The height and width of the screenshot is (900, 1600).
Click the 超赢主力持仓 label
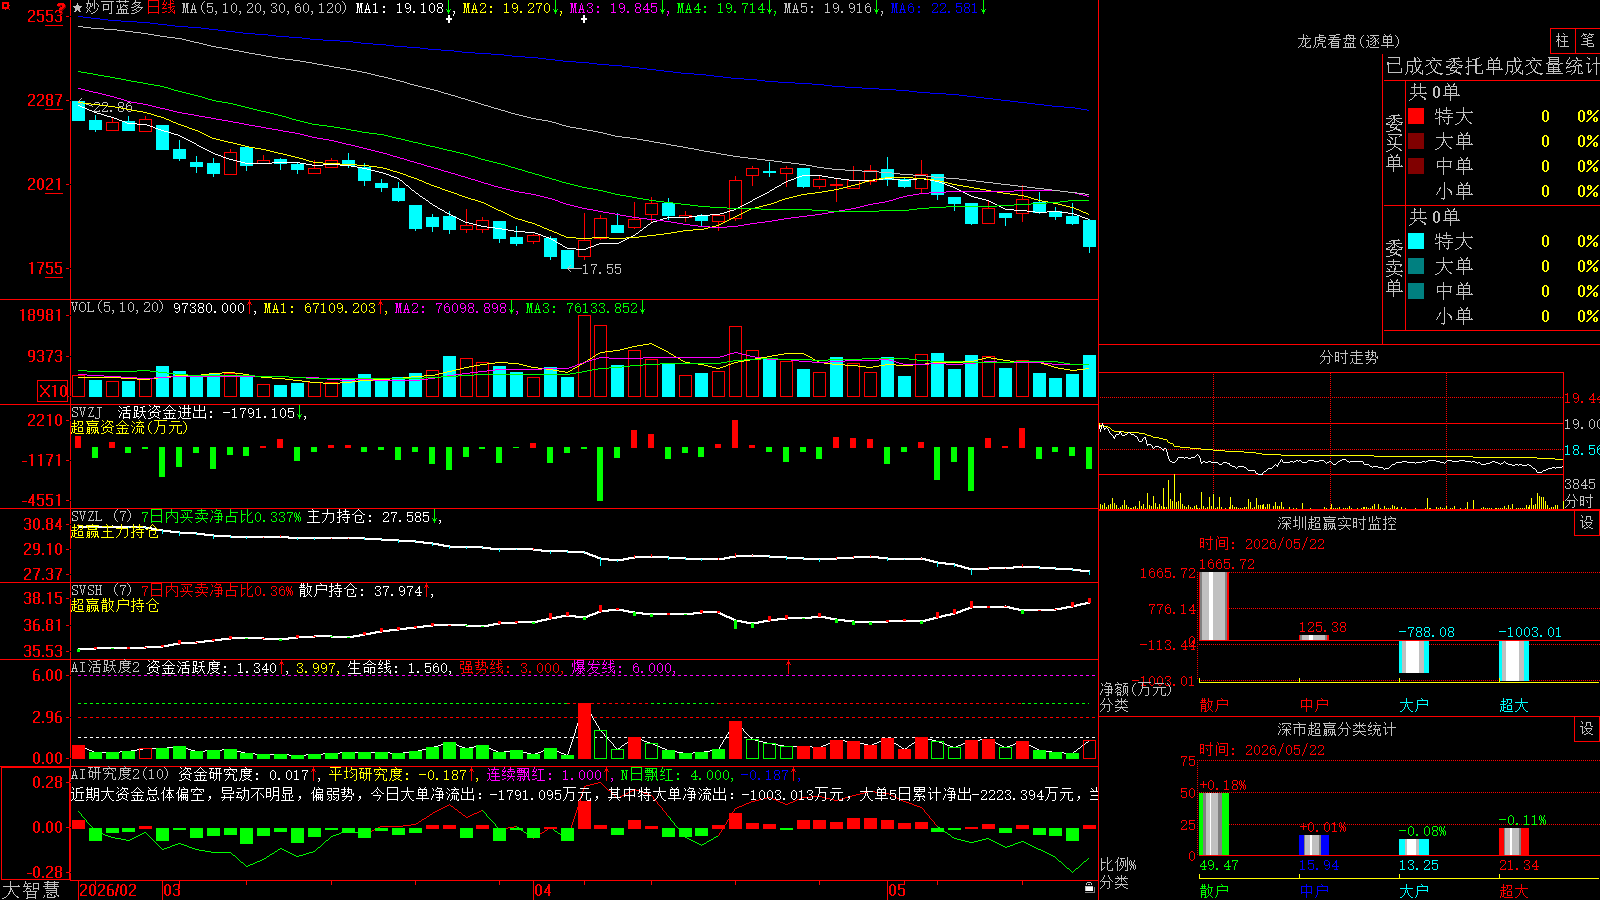point(115,532)
